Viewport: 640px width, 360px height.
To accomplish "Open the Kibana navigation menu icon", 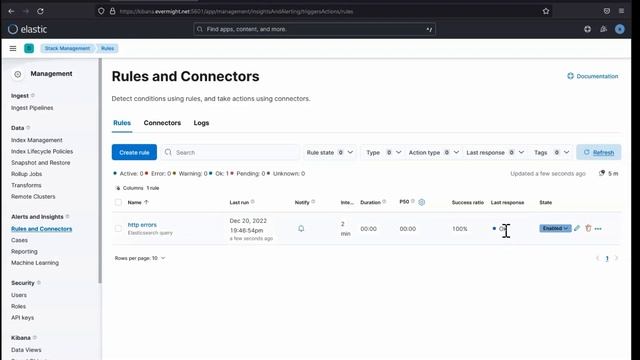I will coord(13,49).
